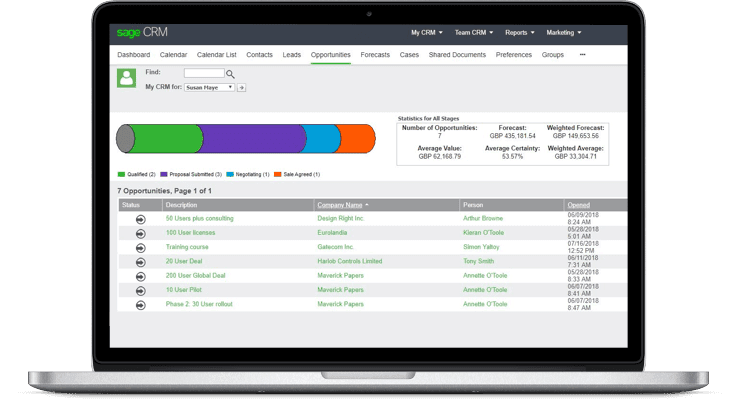Screen dimensions: 737x400
Task: Click status icon for 50 Users plus consulting
Action: point(139,218)
